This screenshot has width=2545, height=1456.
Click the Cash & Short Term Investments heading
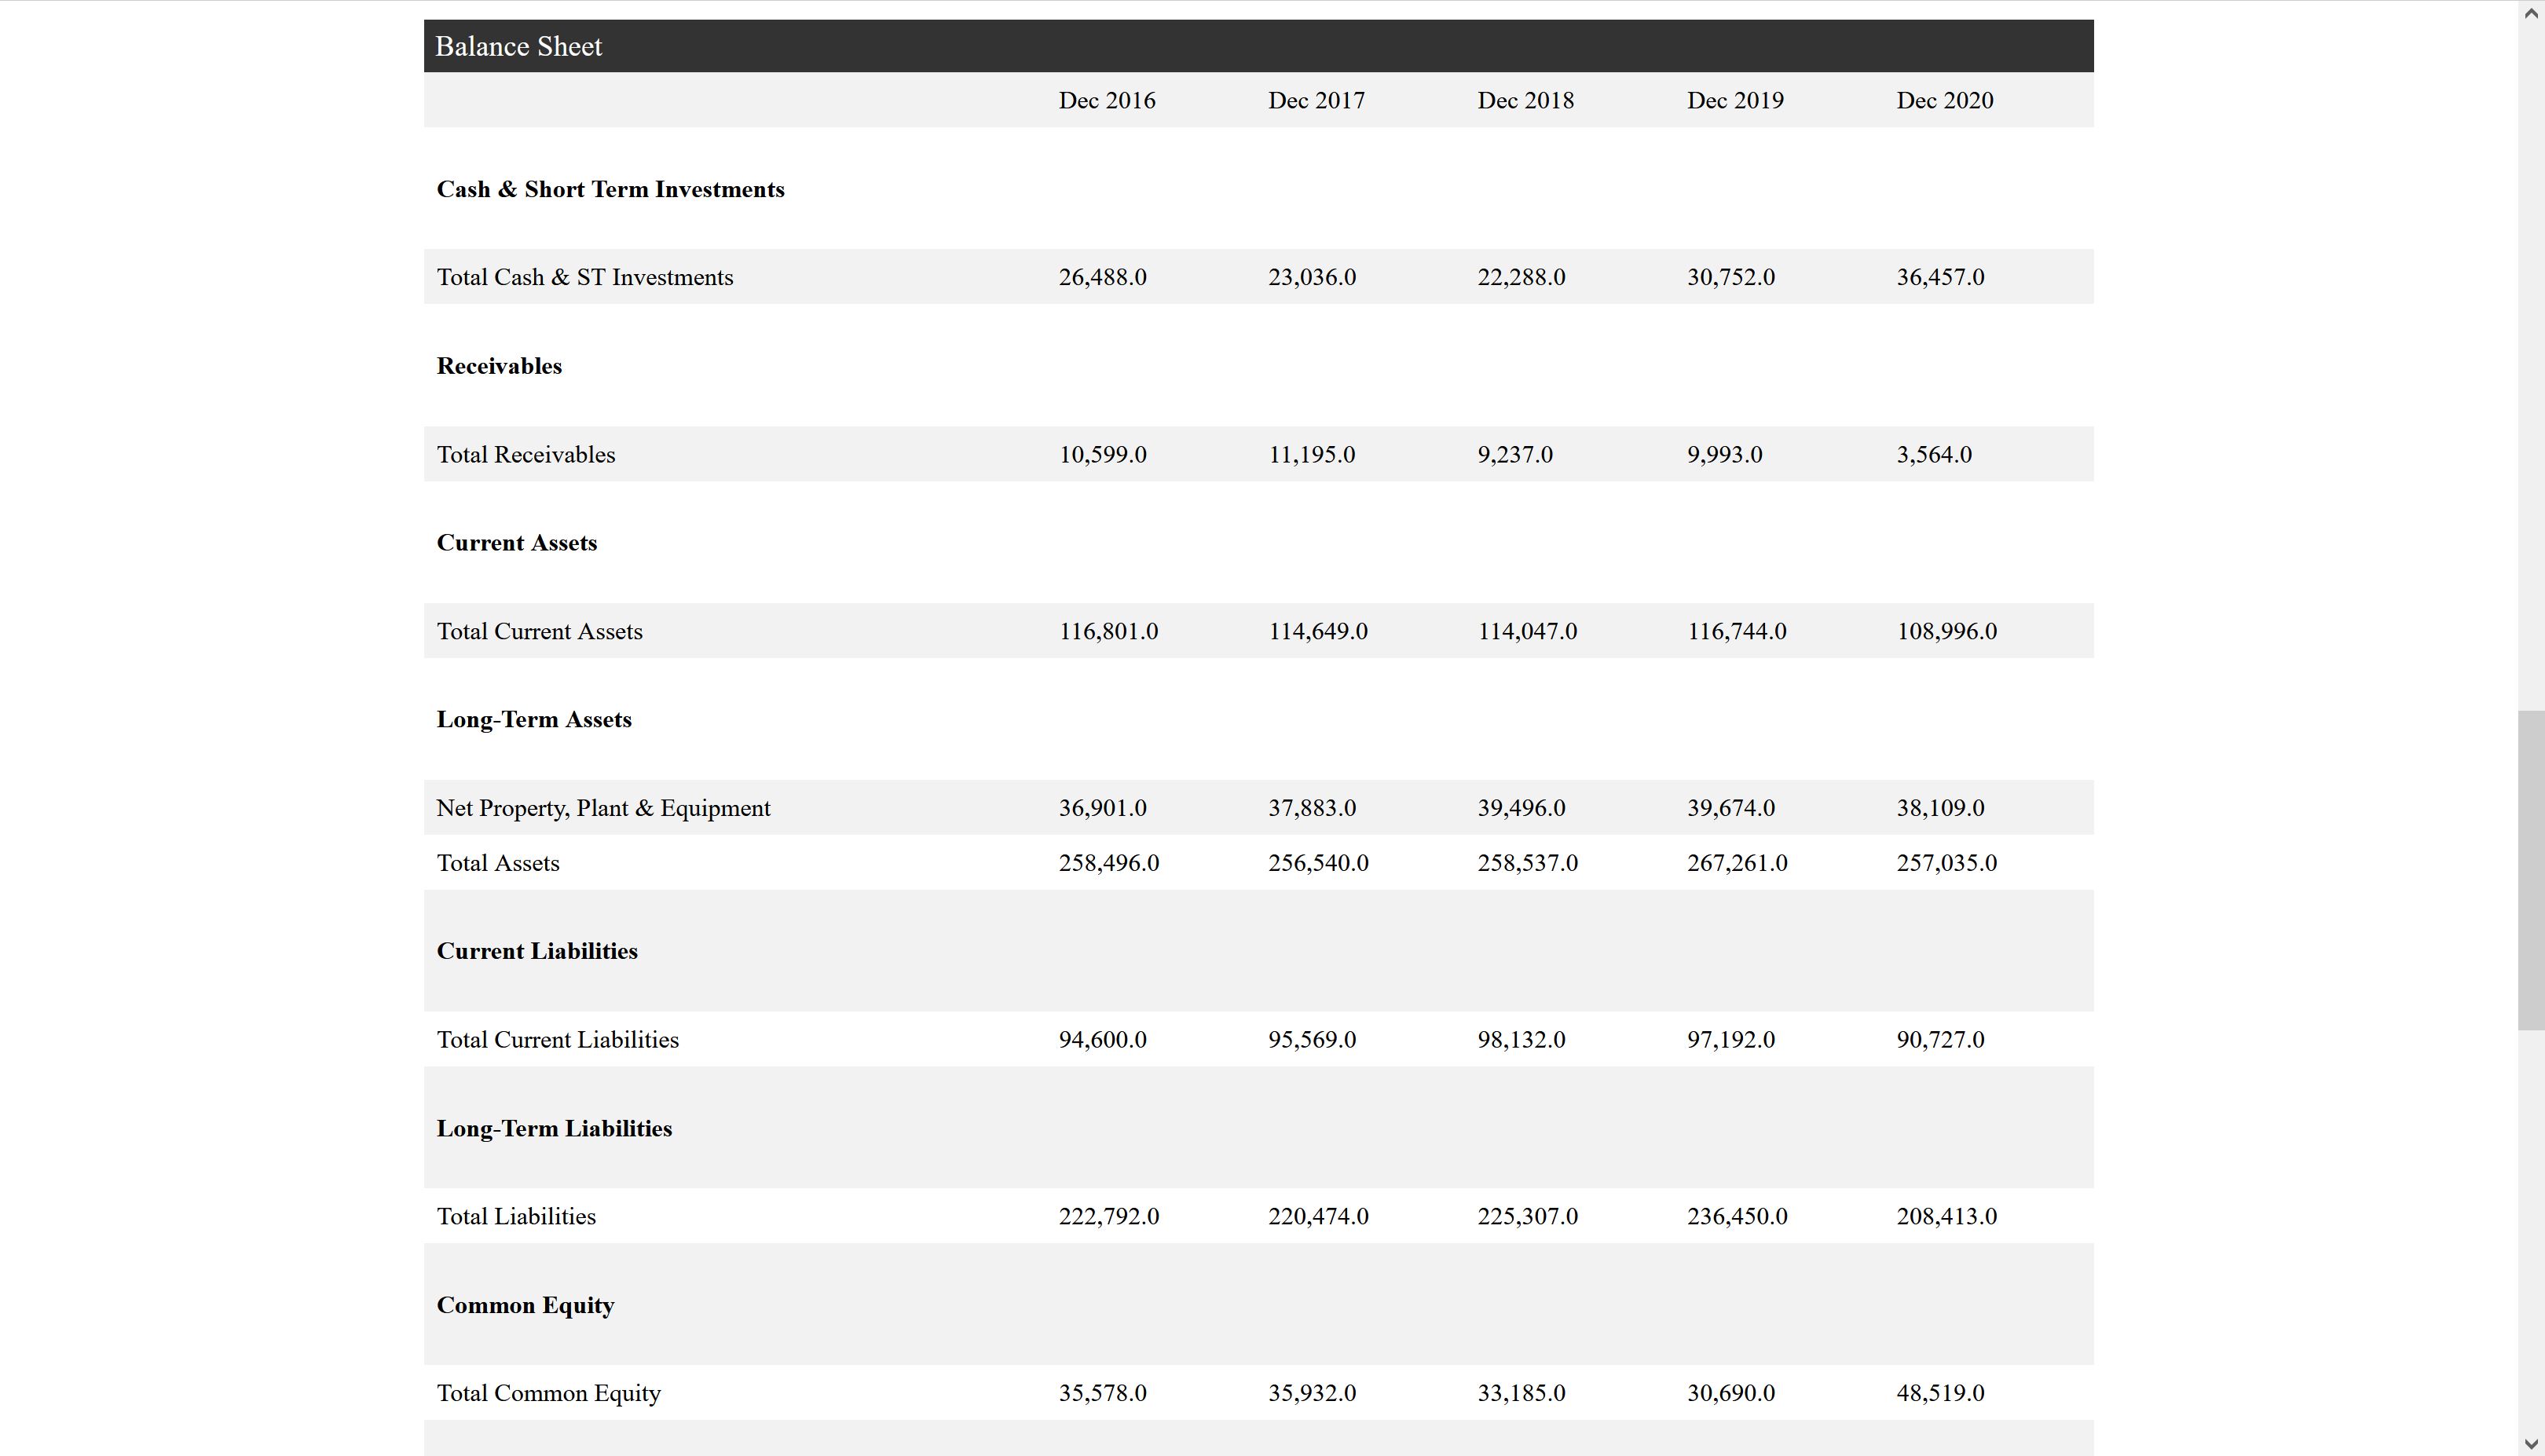[x=610, y=189]
